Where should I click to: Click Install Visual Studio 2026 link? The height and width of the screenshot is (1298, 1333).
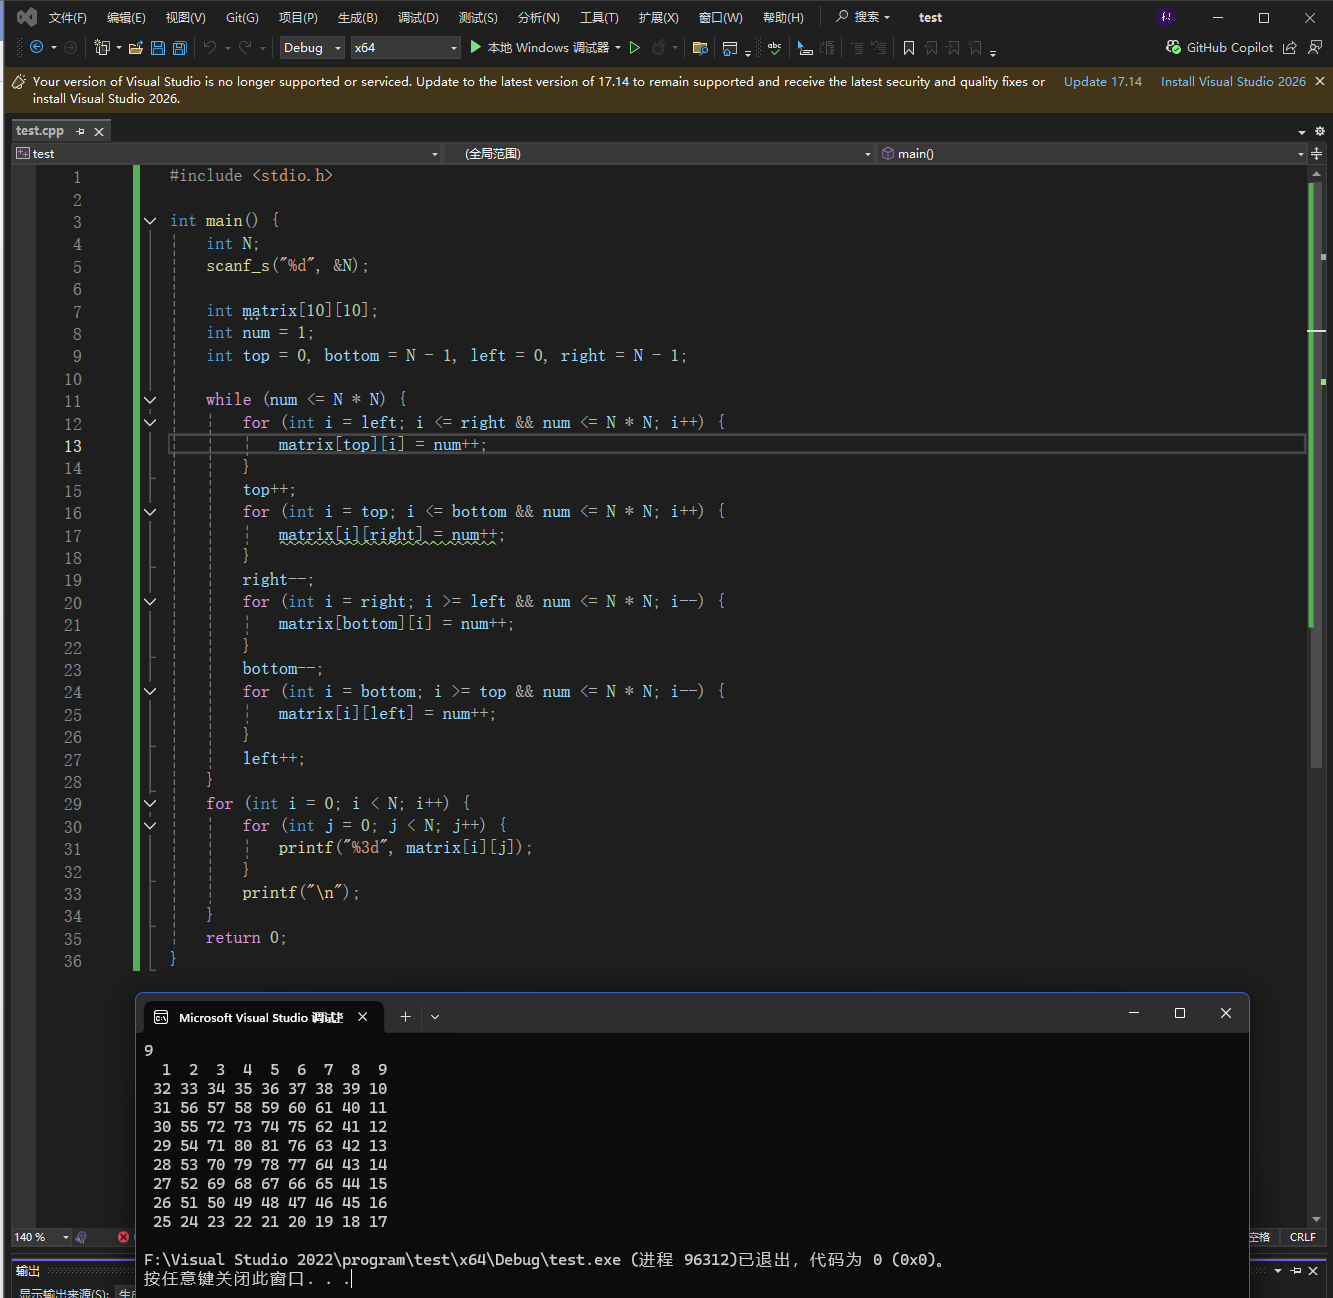click(x=1232, y=82)
